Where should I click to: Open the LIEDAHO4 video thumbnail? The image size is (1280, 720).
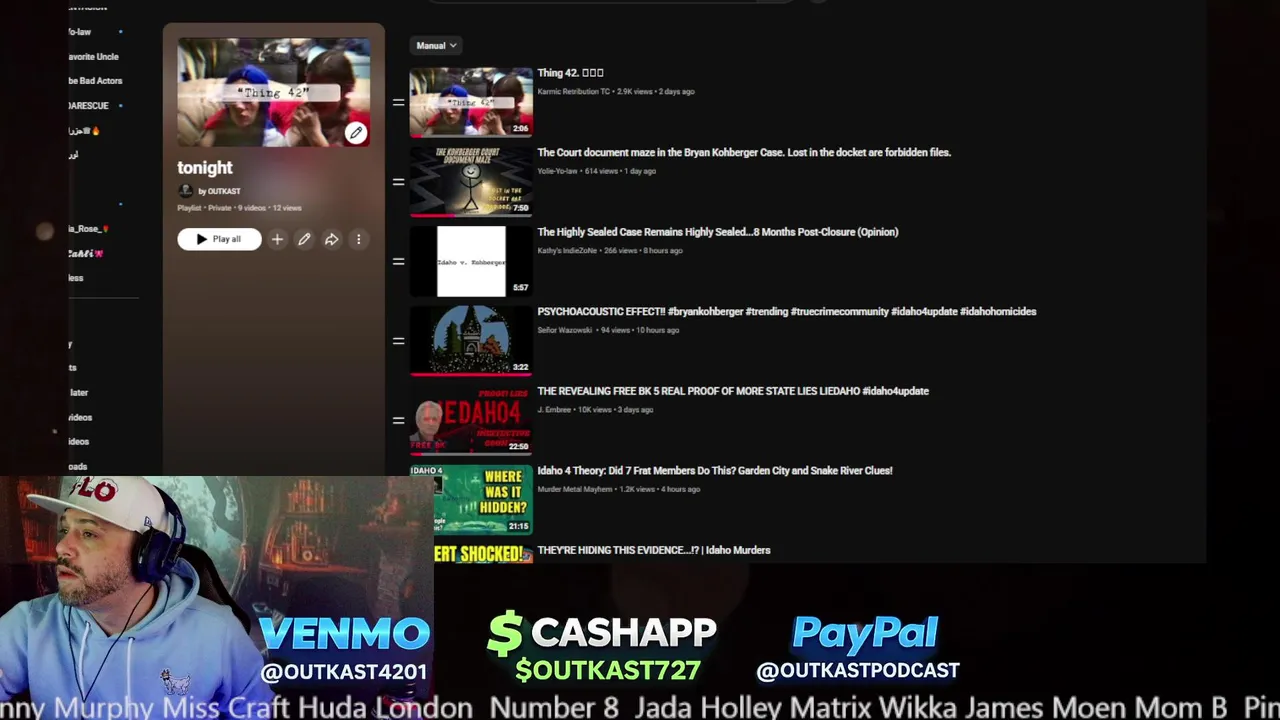coord(471,420)
